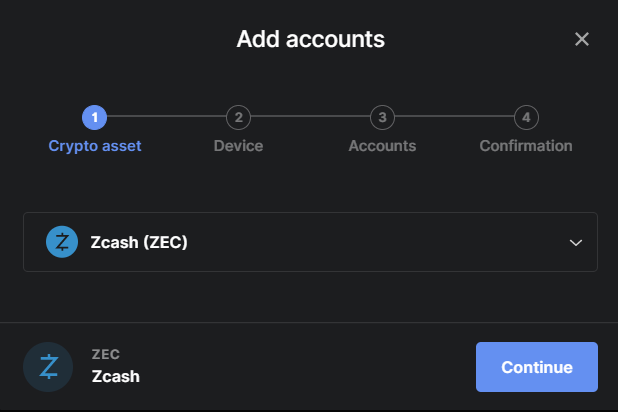The image size is (618, 412).
Task: Click the step 3 circle indicator
Action: tap(382, 117)
